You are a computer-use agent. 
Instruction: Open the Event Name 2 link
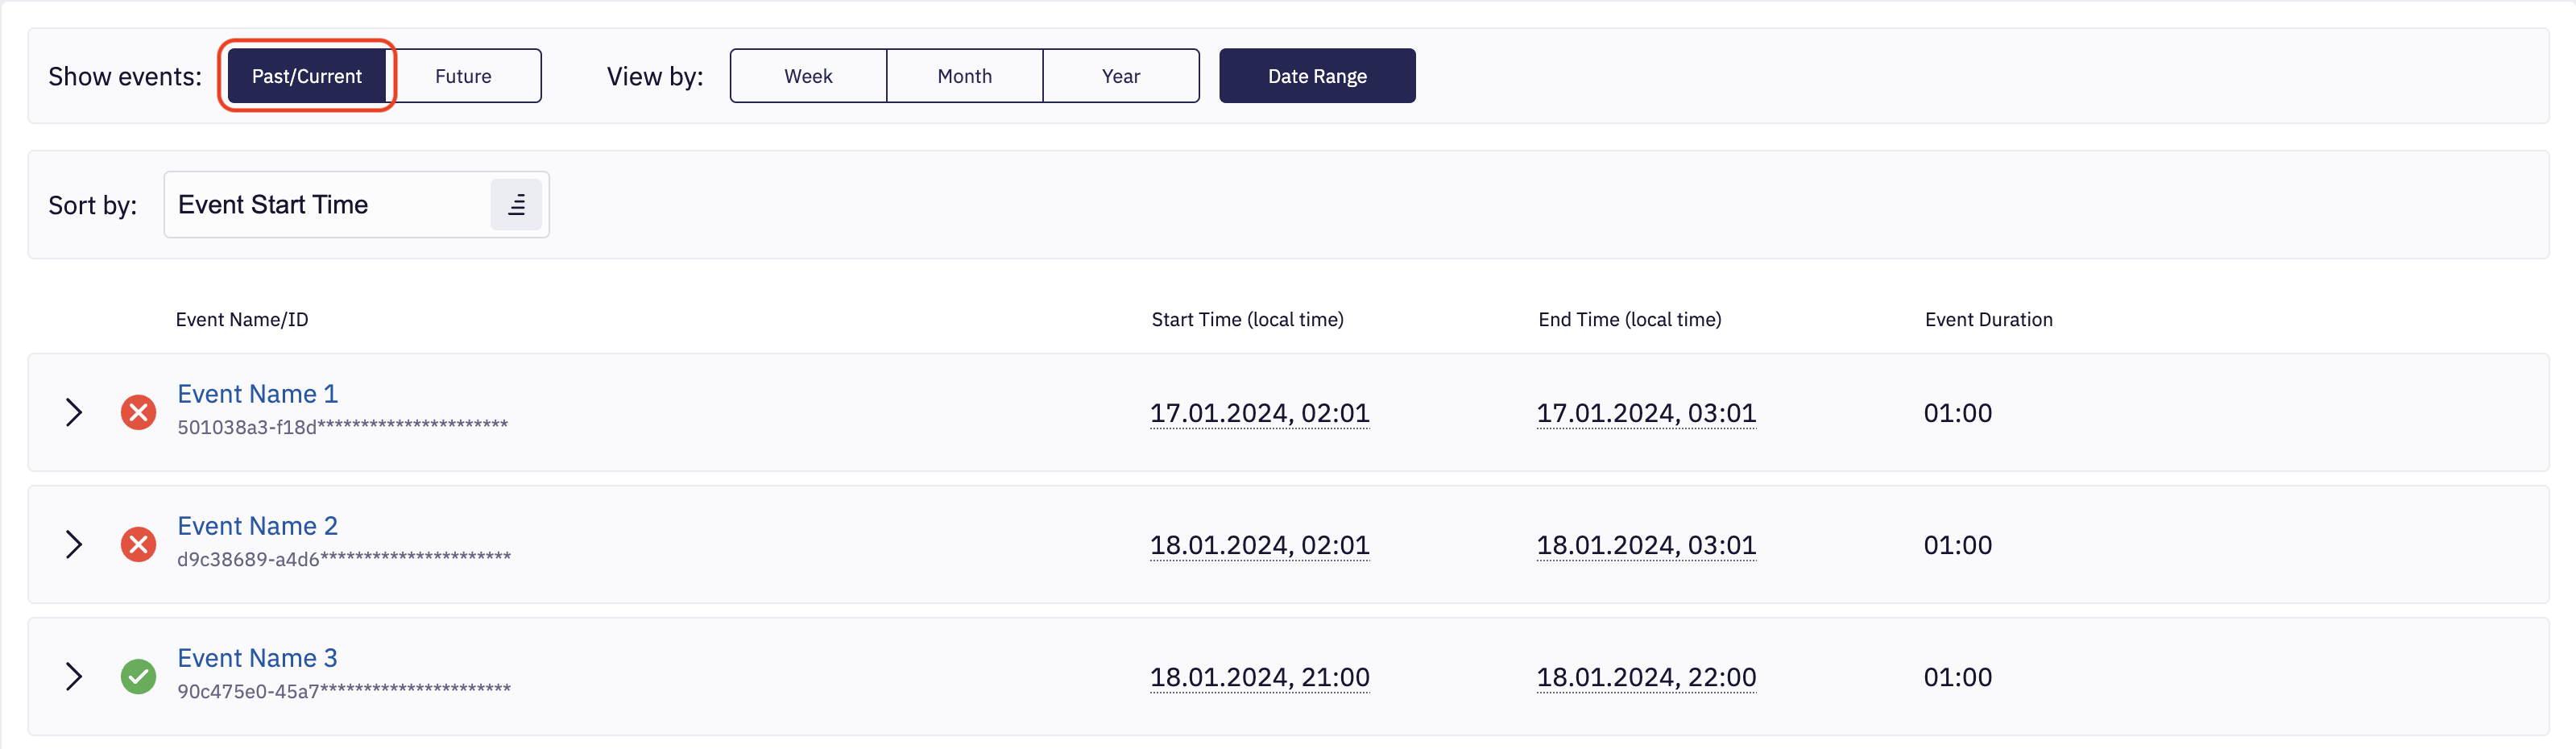coord(257,526)
